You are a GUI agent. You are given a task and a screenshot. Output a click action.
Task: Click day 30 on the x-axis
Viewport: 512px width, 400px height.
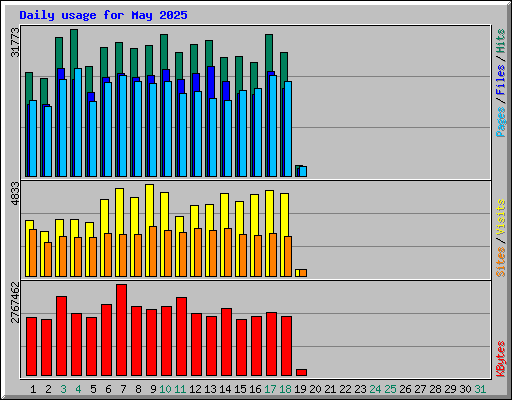[465, 389]
